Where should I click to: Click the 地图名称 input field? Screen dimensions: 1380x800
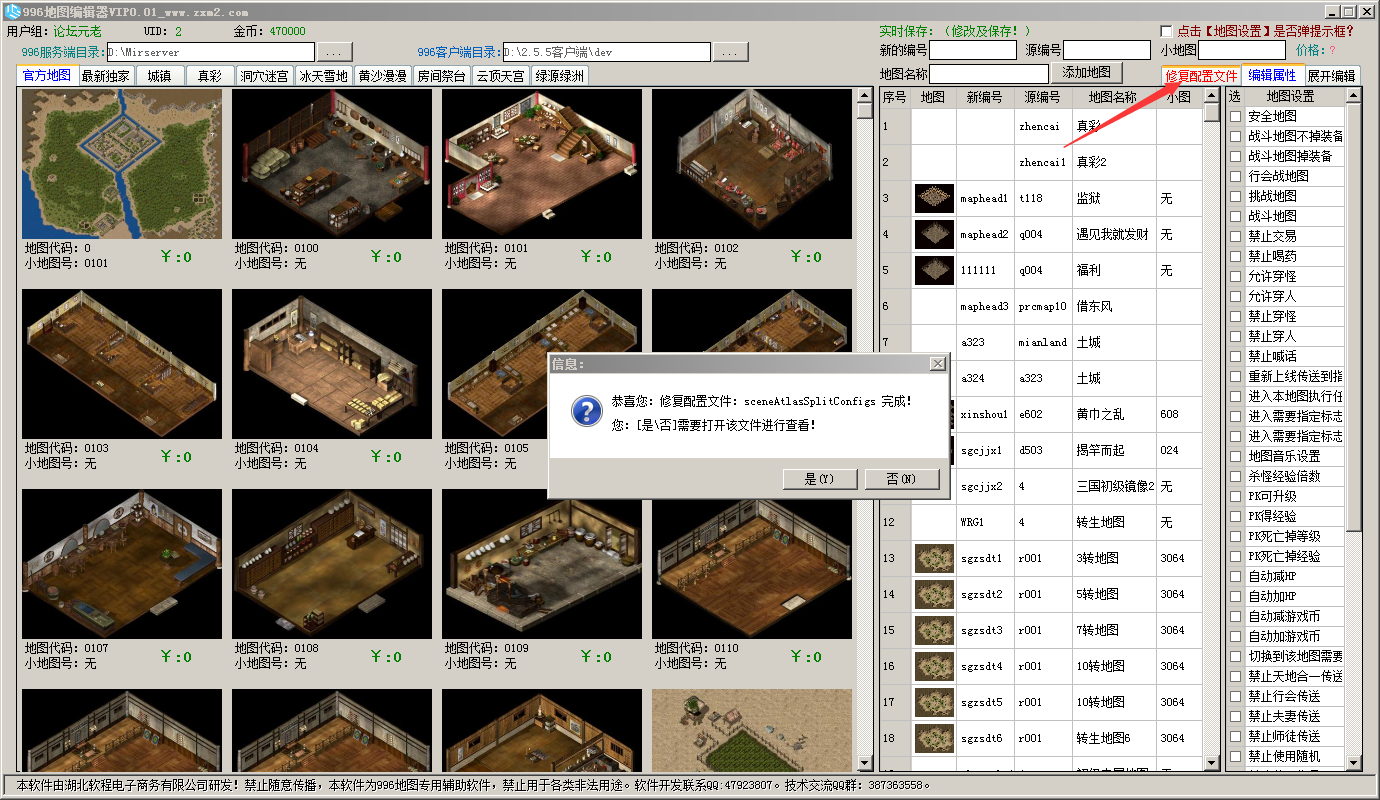(x=988, y=73)
